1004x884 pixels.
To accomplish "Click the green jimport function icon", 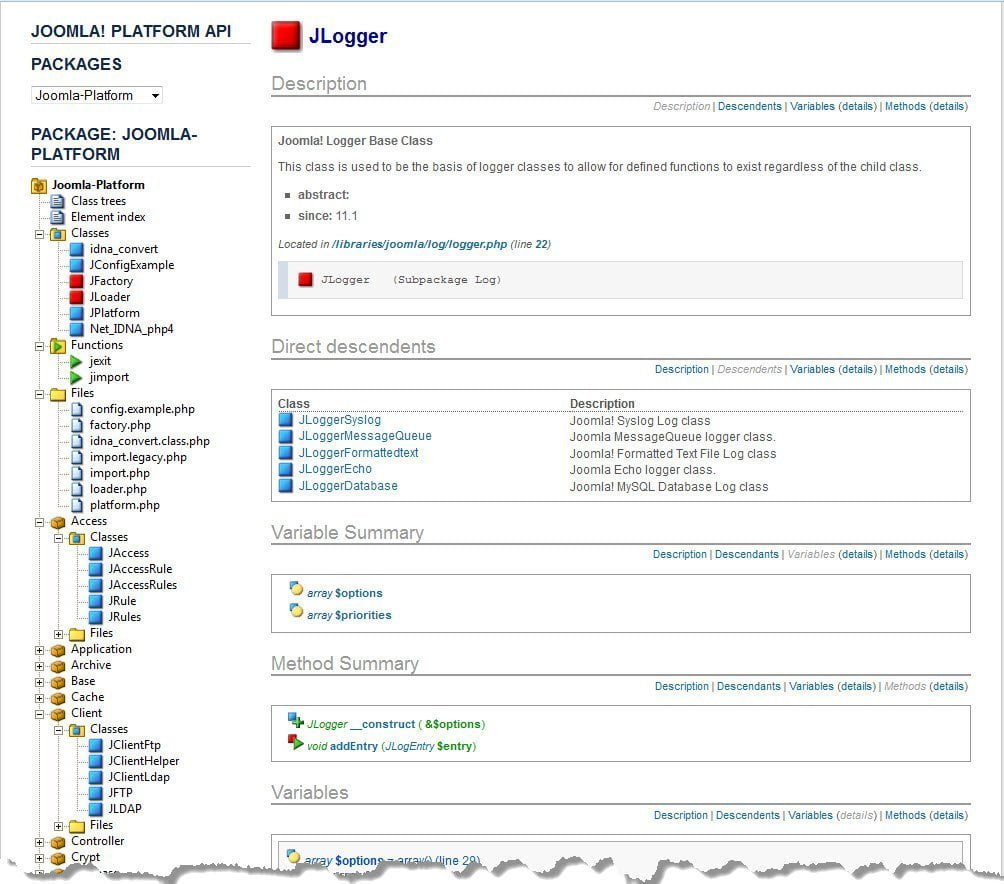I will 76,378.
